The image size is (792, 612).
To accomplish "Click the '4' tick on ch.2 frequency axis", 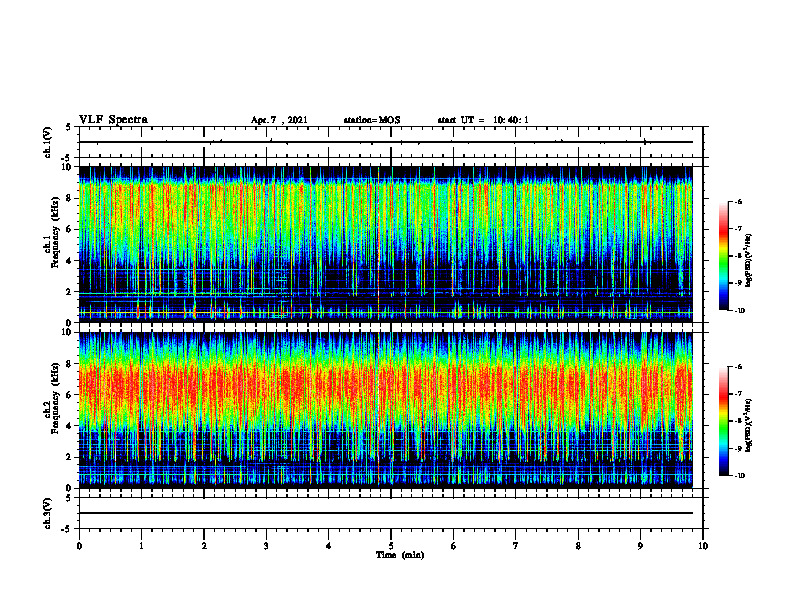I will coord(69,426).
